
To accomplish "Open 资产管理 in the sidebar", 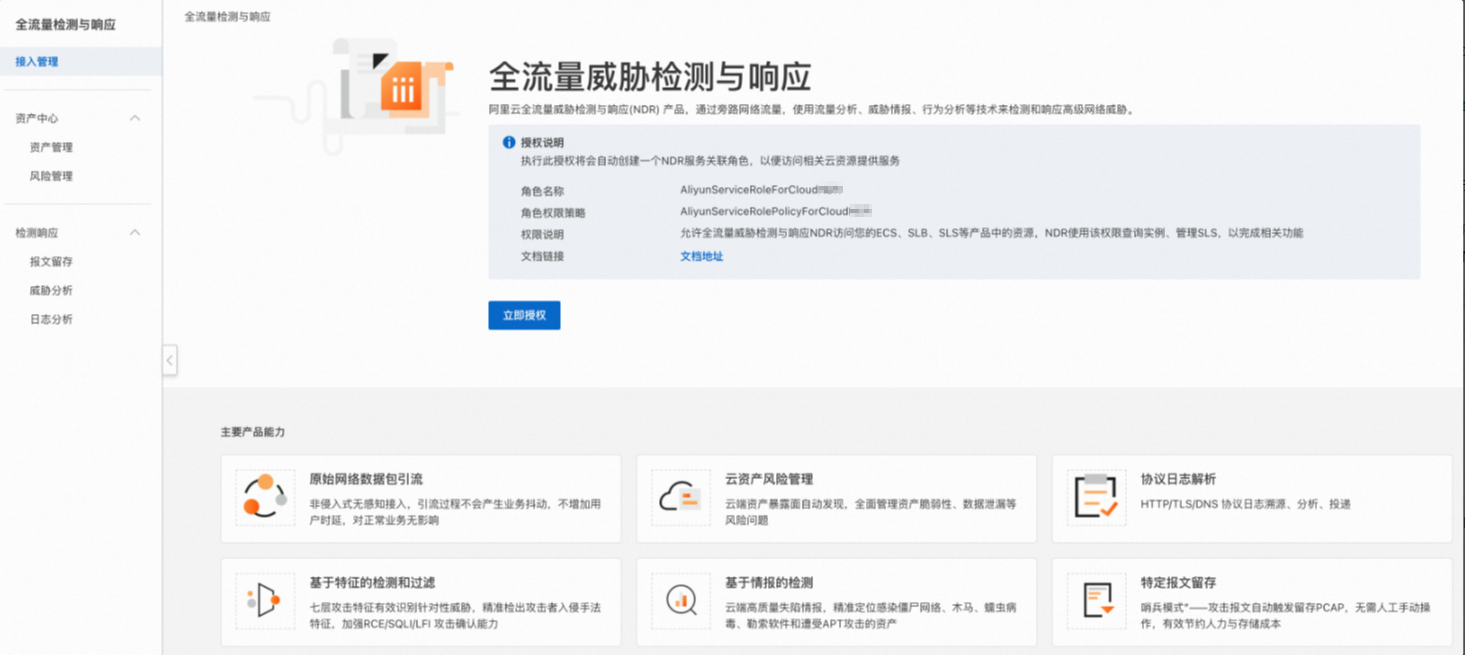I will click(x=51, y=147).
